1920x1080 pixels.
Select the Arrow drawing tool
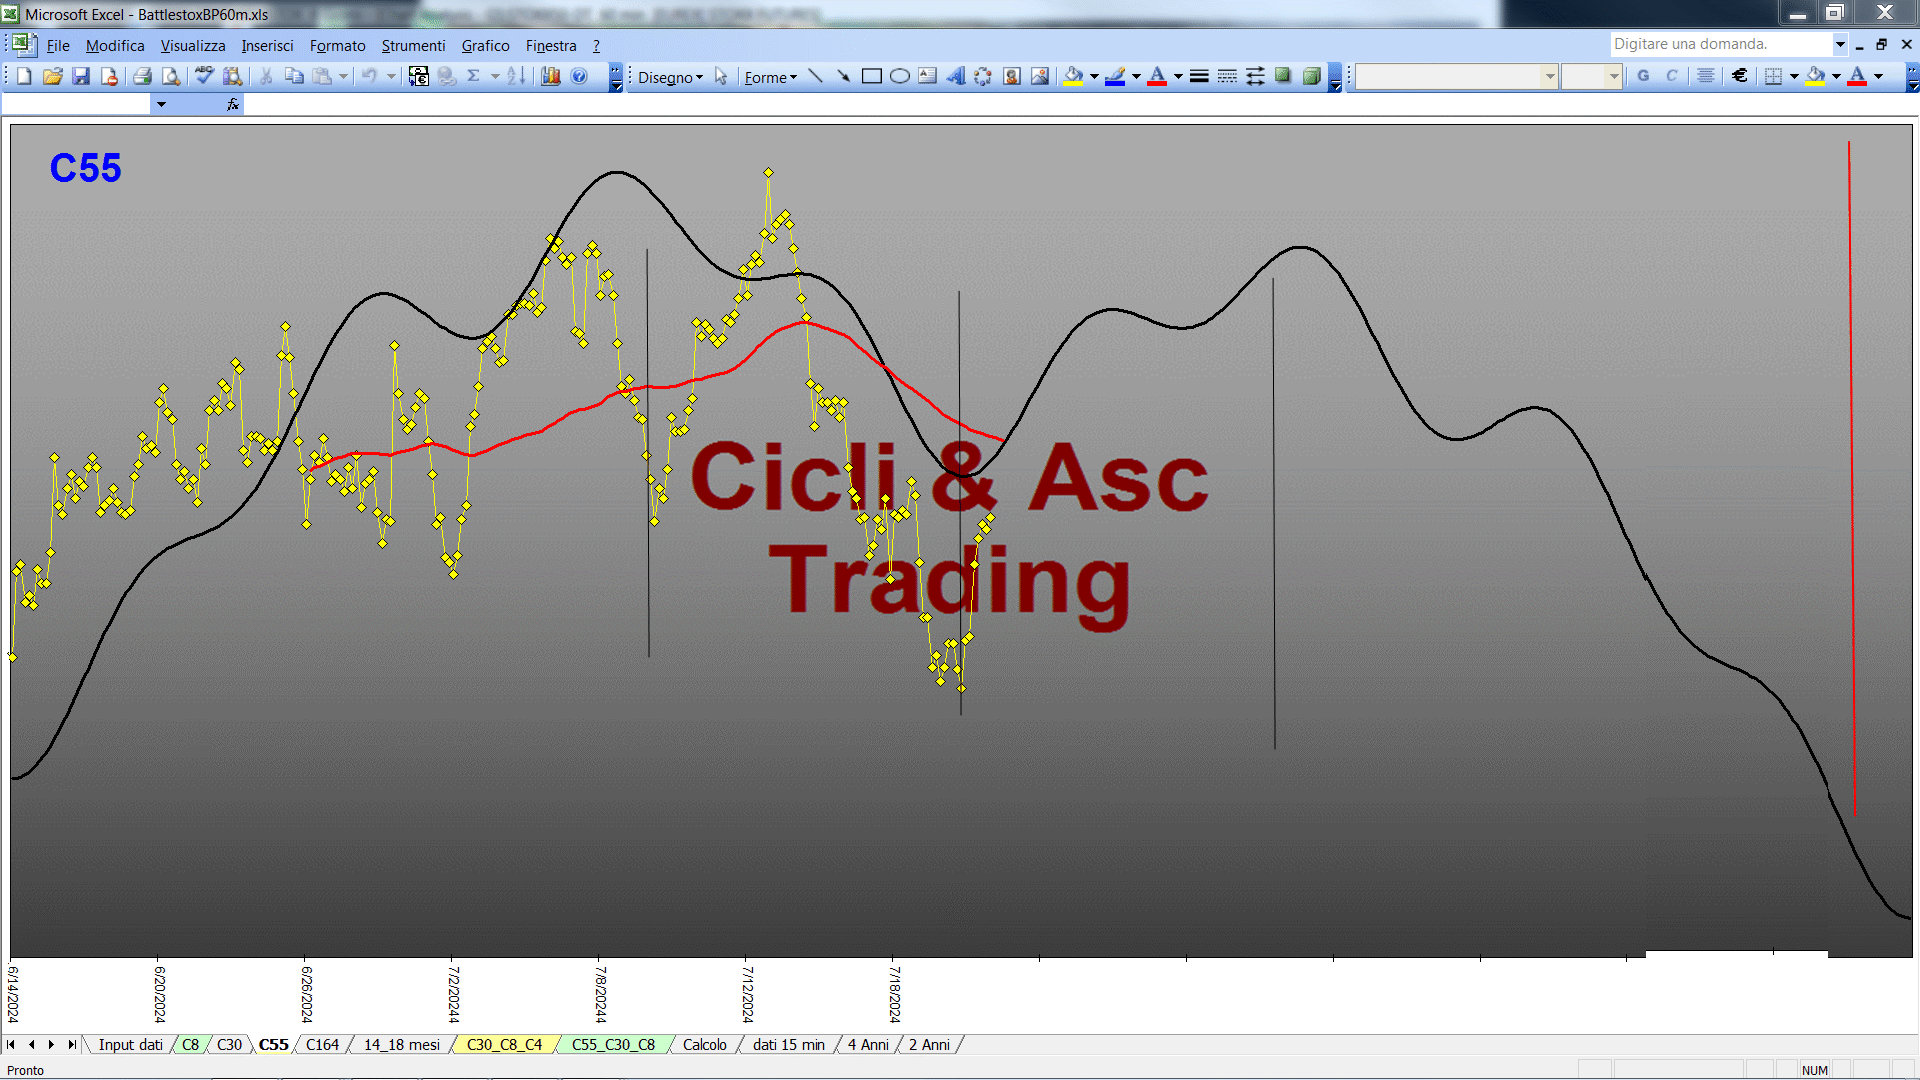click(x=844, y=76)
